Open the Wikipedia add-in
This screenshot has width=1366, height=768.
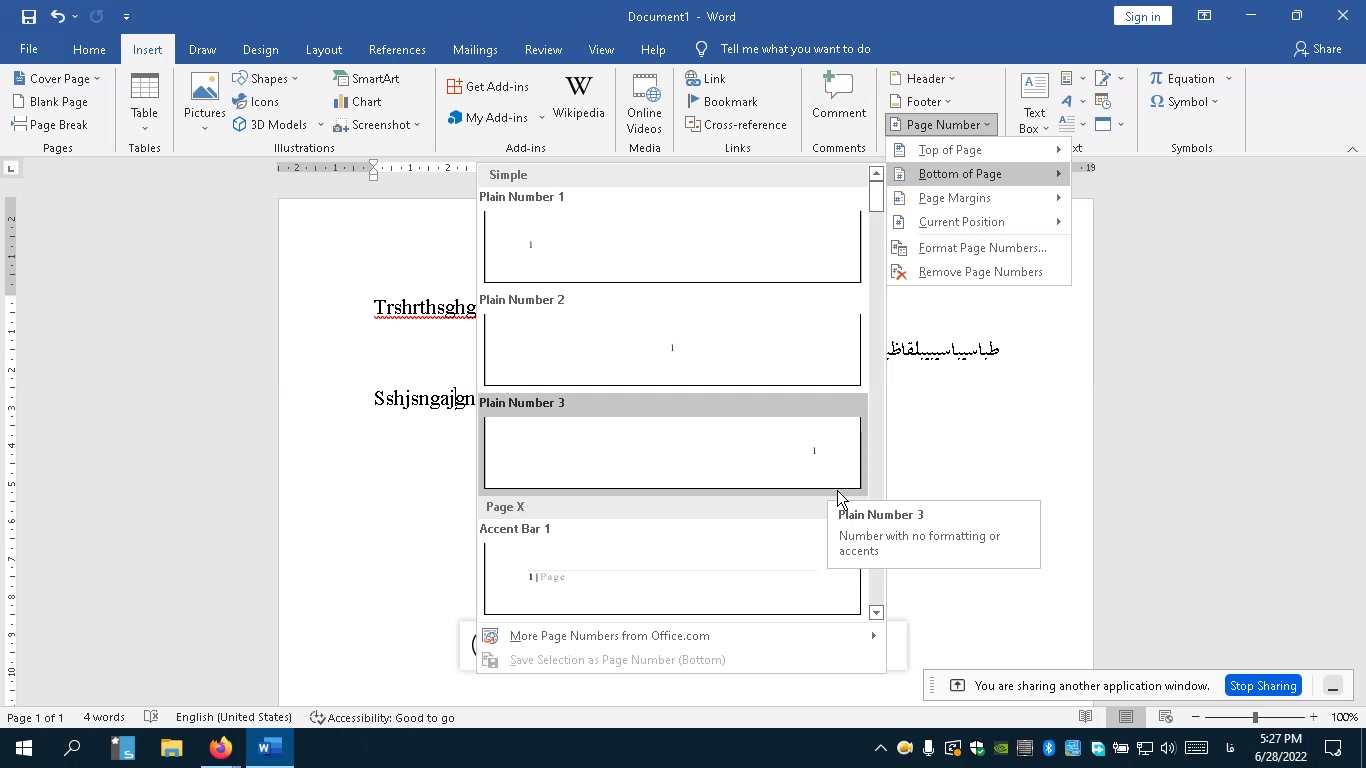[x=578, y=98]
